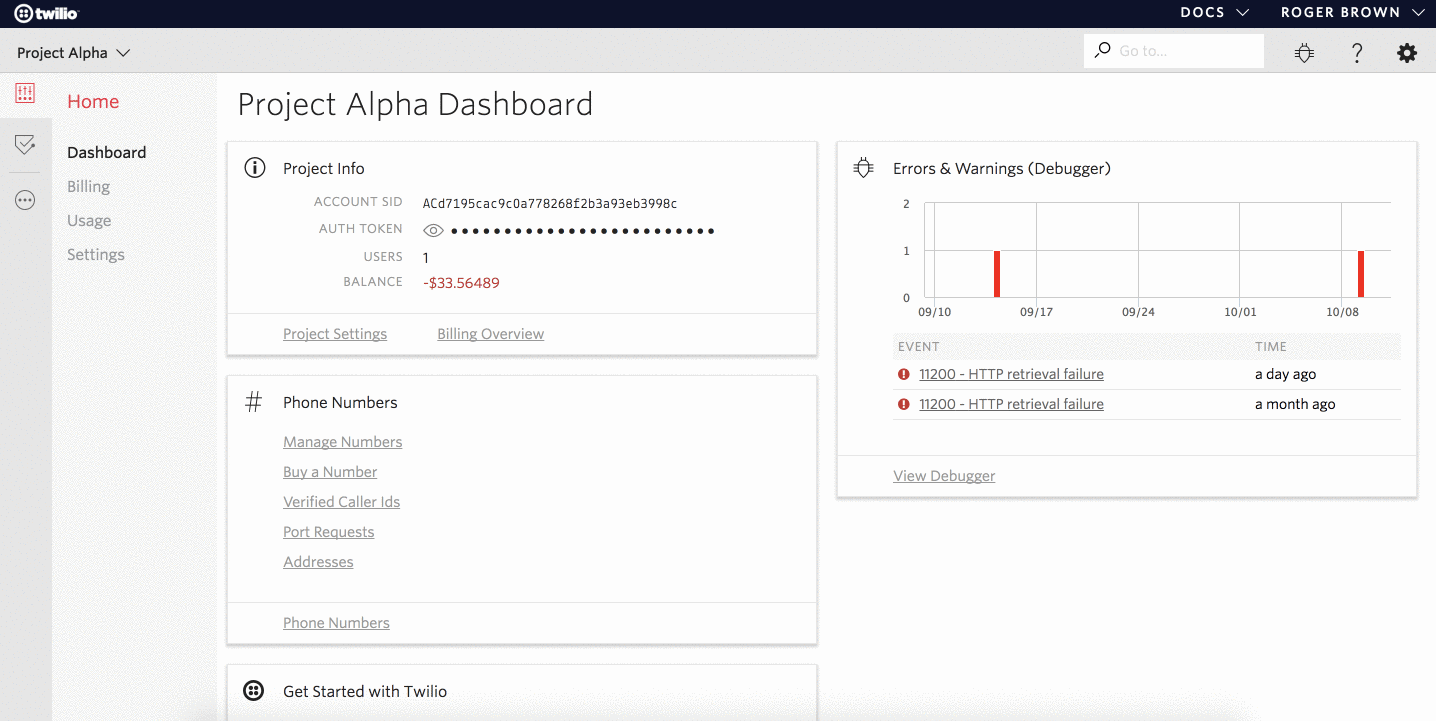This screenshot has width=1436, height=721.
Task: Expand the DOCS dropdown menu
Action: (1214, 13)
